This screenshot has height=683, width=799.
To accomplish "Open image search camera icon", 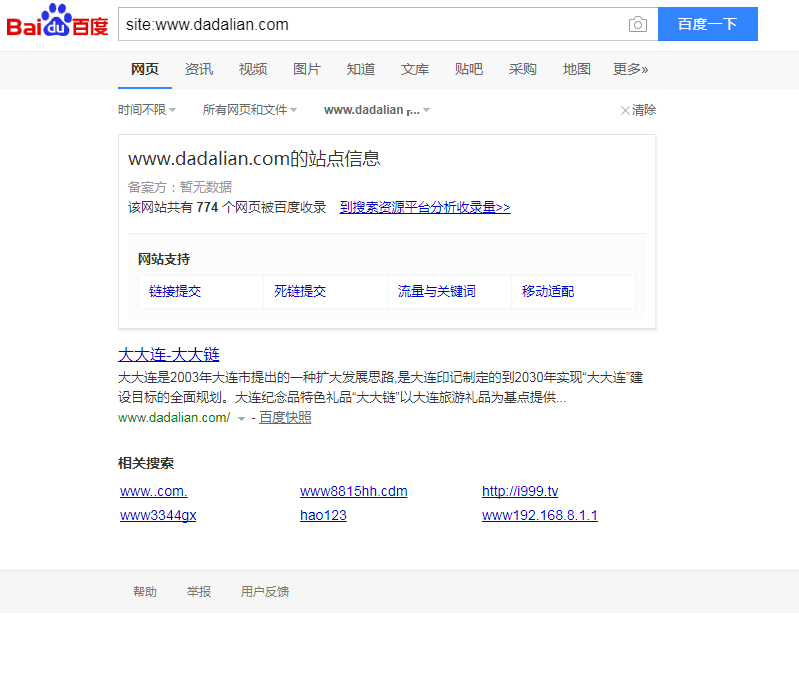I will coord(637,24).
